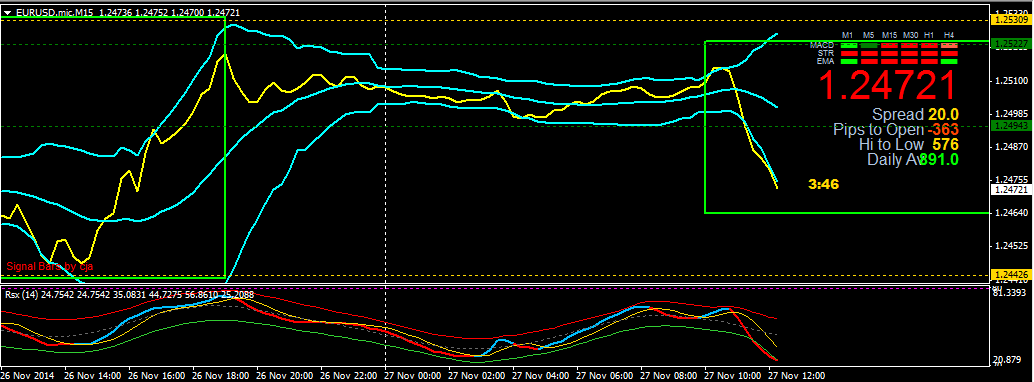Click the EURUSD chart title dropdown triangle
Viewport: 1034px width, 382px height.
[x=7, y=12]
